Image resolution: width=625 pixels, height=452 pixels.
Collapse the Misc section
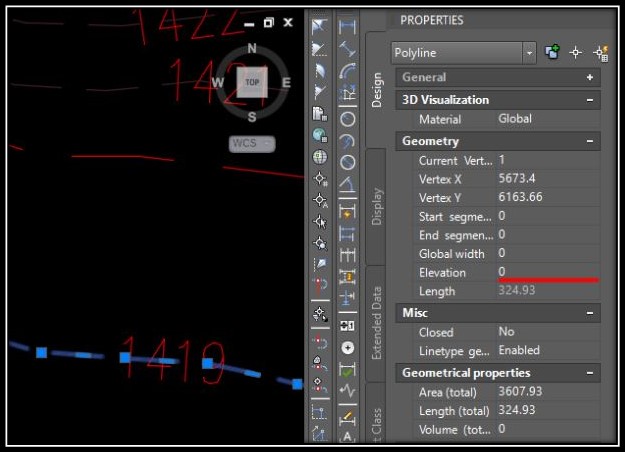coord(590,313)
